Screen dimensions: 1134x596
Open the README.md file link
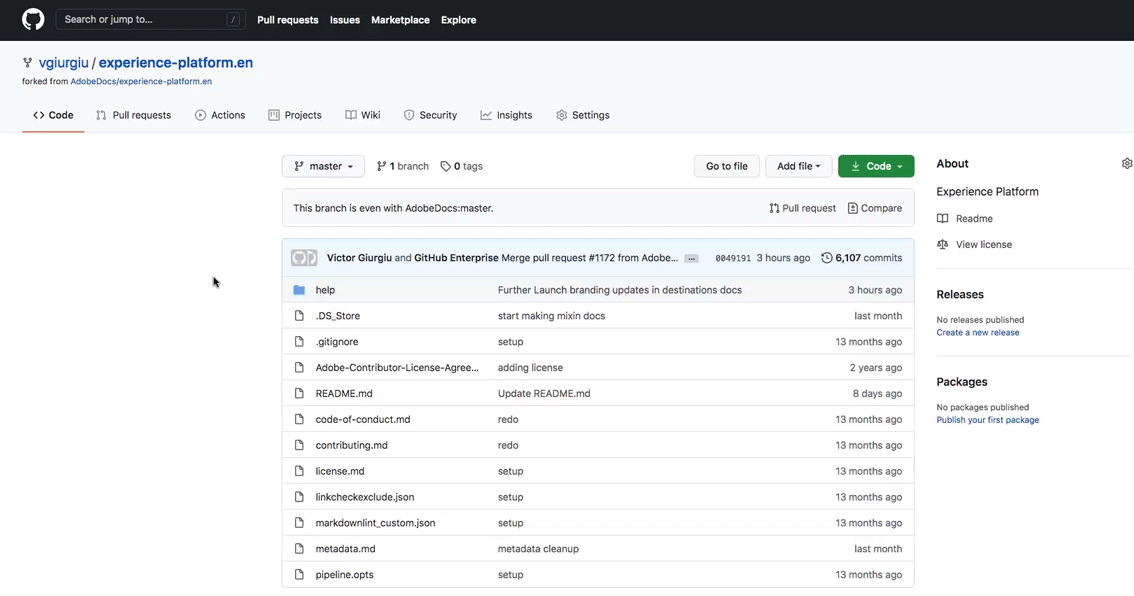344,394
